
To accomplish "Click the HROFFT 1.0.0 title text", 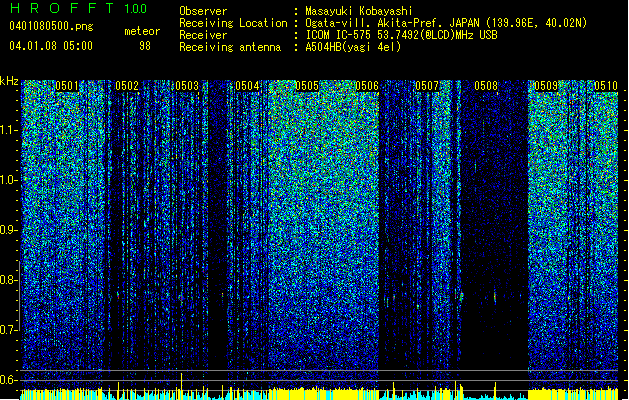I will click(78, 8).
